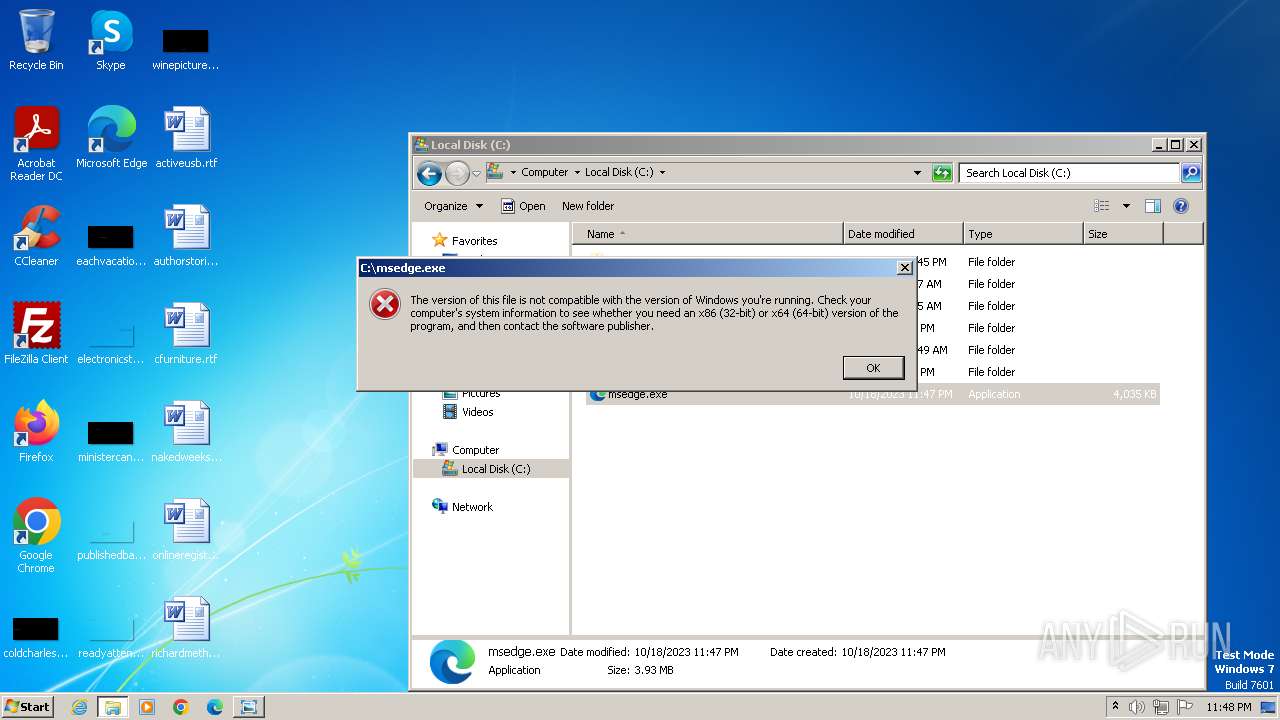Expand the Local Disk (C:) breadcrumb arrow
This screenshot has width=1280, height=720.
[x=662, y=172]
